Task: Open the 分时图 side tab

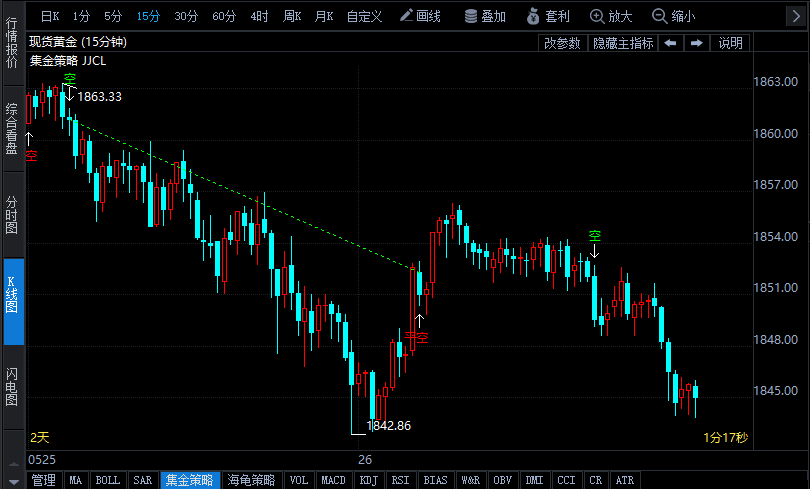Action: (x=12, y=215)
